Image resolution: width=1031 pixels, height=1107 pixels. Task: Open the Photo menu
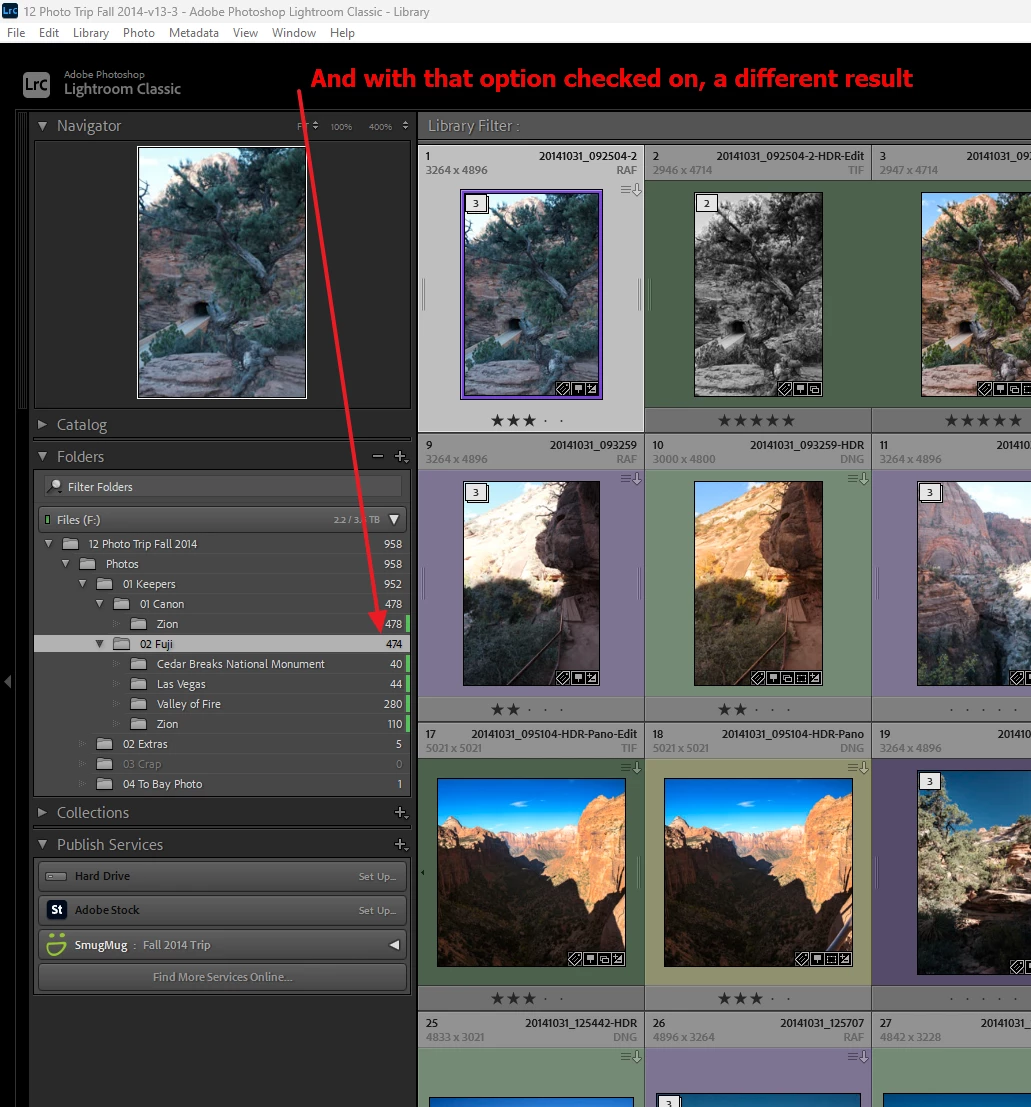(138, 32)
